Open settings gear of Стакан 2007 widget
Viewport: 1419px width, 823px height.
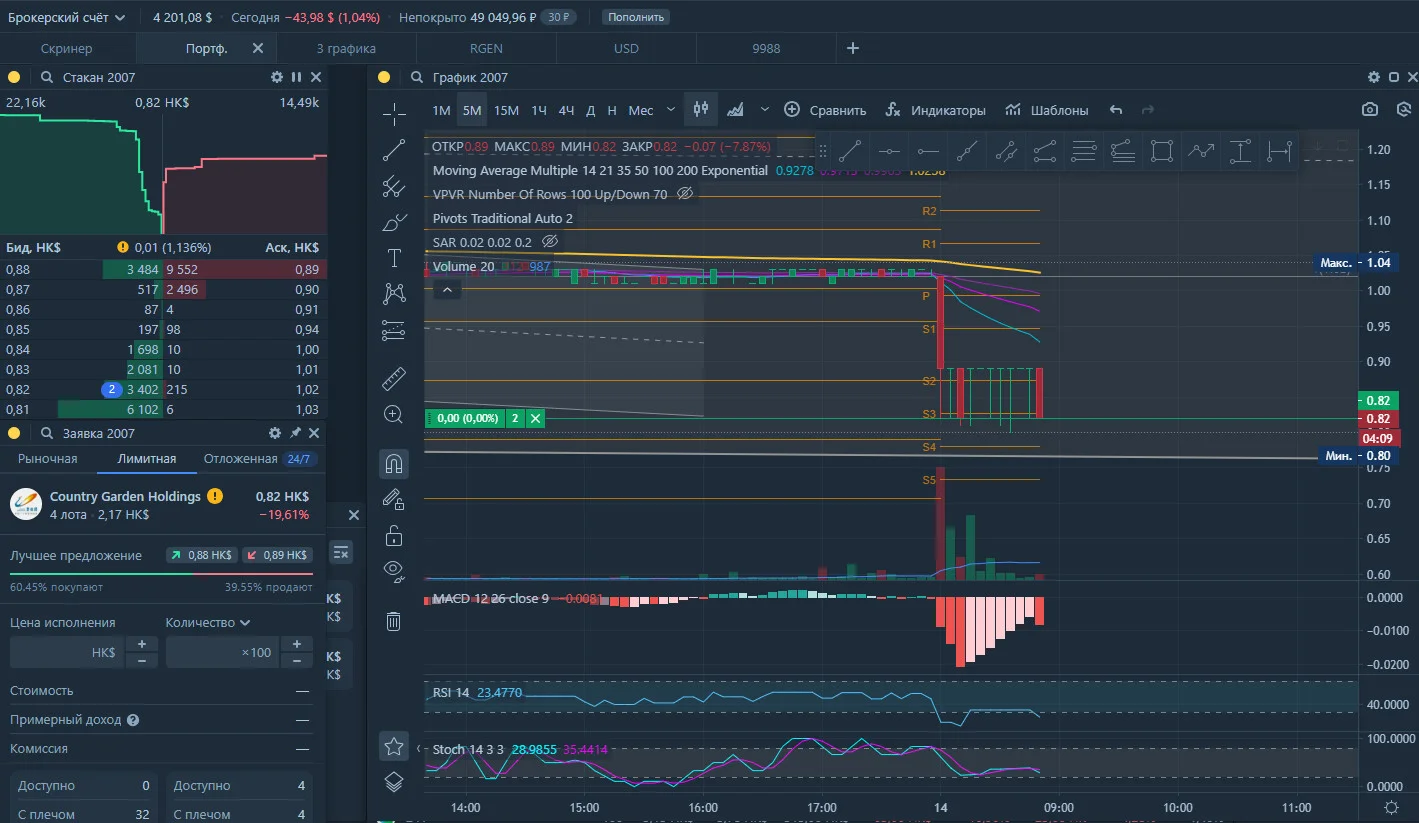click(x=277, y=77)
